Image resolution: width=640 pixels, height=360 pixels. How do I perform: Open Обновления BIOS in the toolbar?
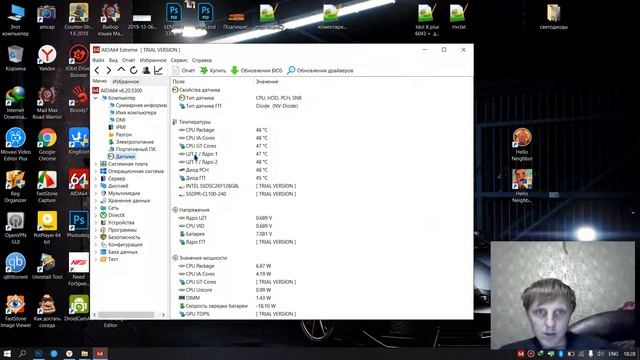(256, 70)
